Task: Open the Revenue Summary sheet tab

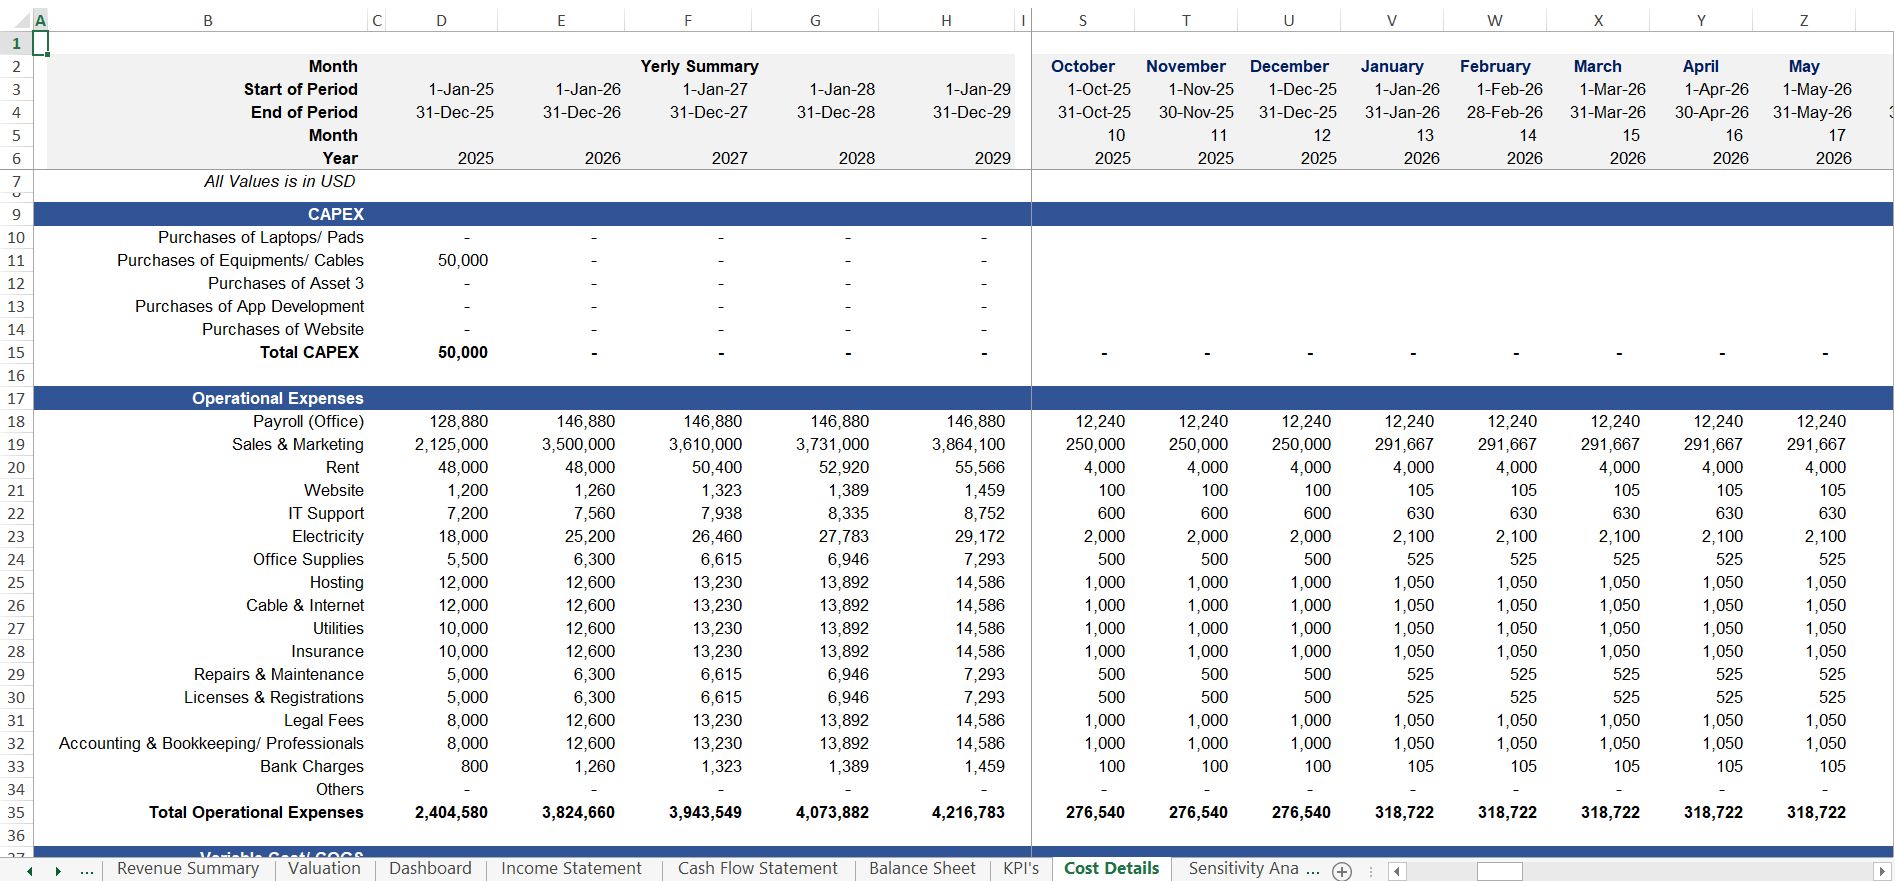Action: click(x=188, y=869)
